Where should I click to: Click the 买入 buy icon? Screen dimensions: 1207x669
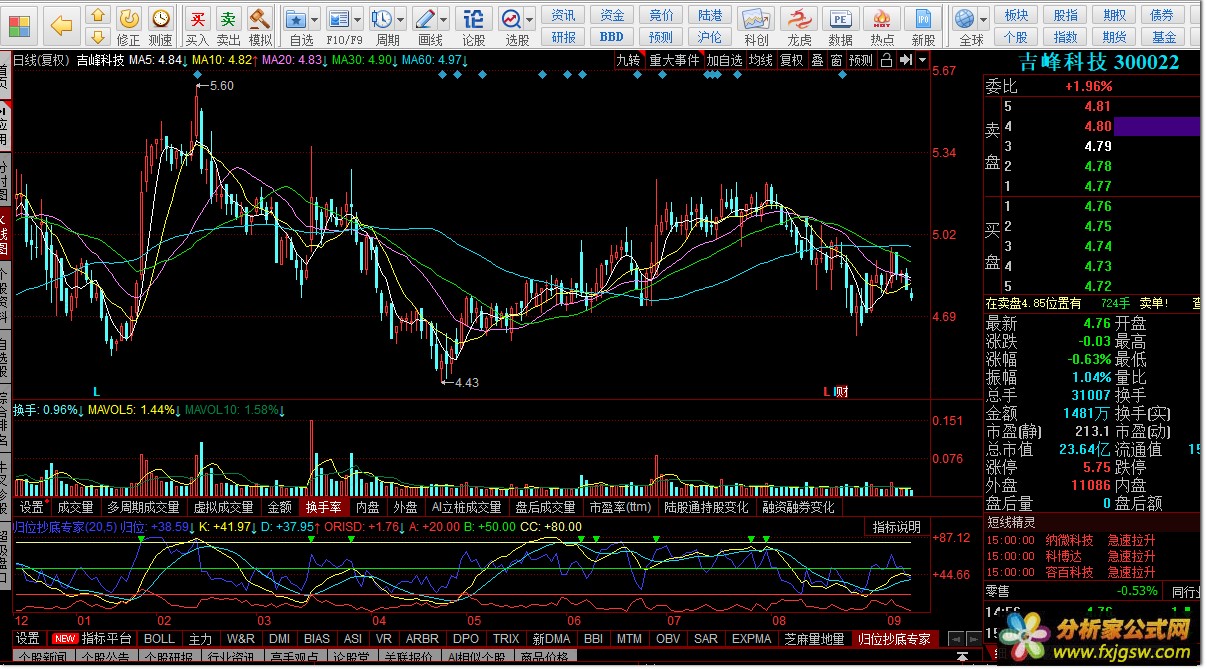tap(198, 26)
